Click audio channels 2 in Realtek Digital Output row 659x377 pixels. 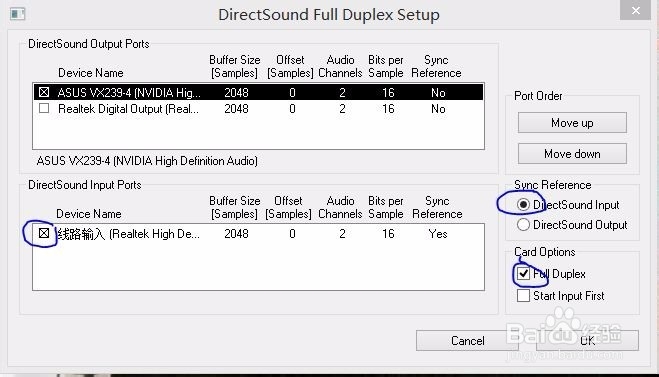(342, 109)
